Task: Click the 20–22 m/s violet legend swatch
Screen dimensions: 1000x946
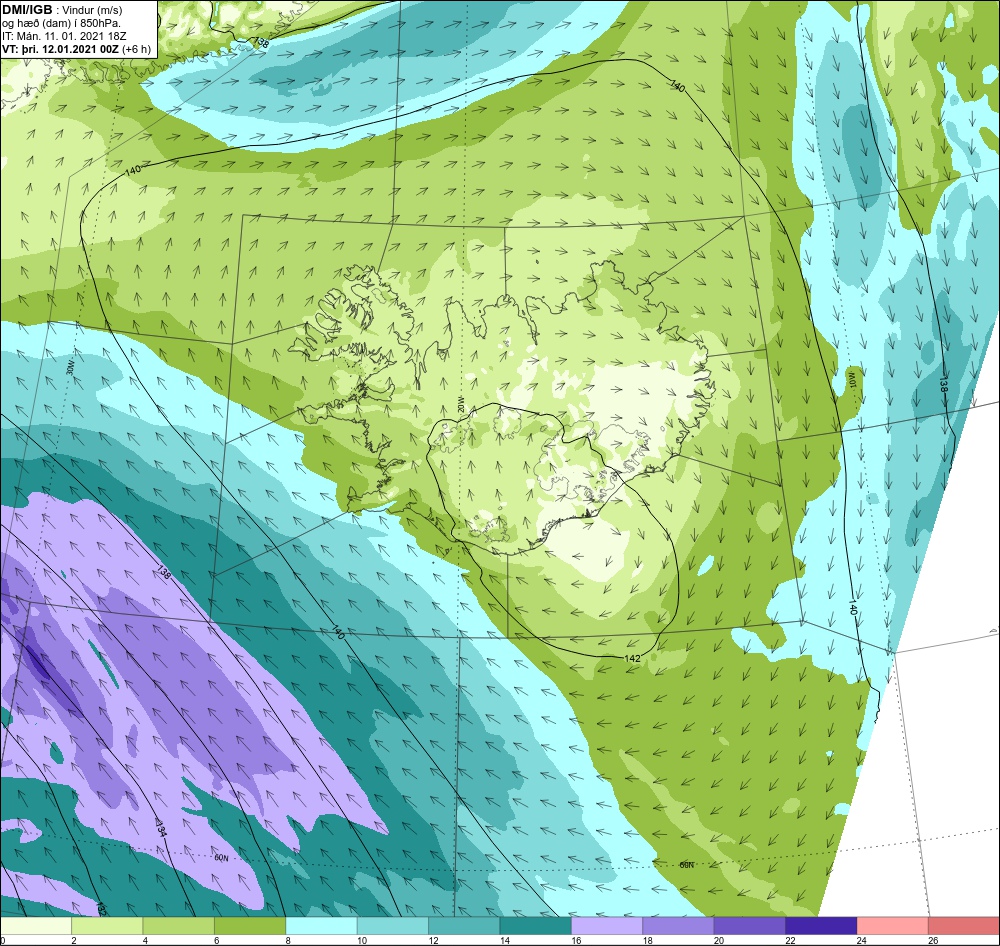Action: [x=750, y=926]
